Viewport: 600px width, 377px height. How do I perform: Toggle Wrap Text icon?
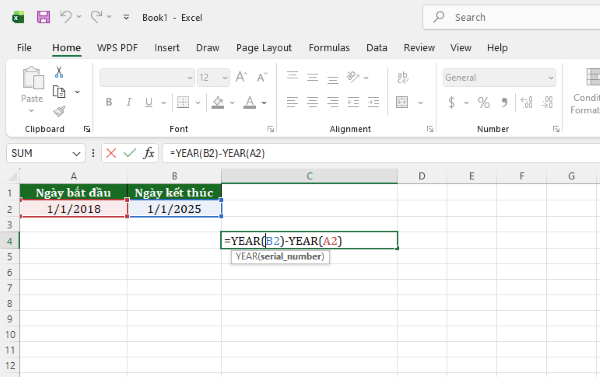coord(403,77)
